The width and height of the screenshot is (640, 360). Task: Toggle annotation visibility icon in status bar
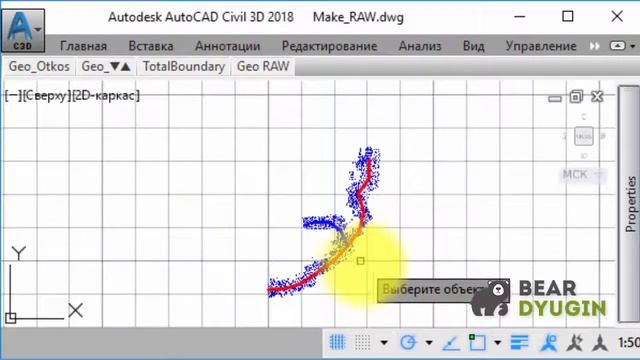(549, 342)
